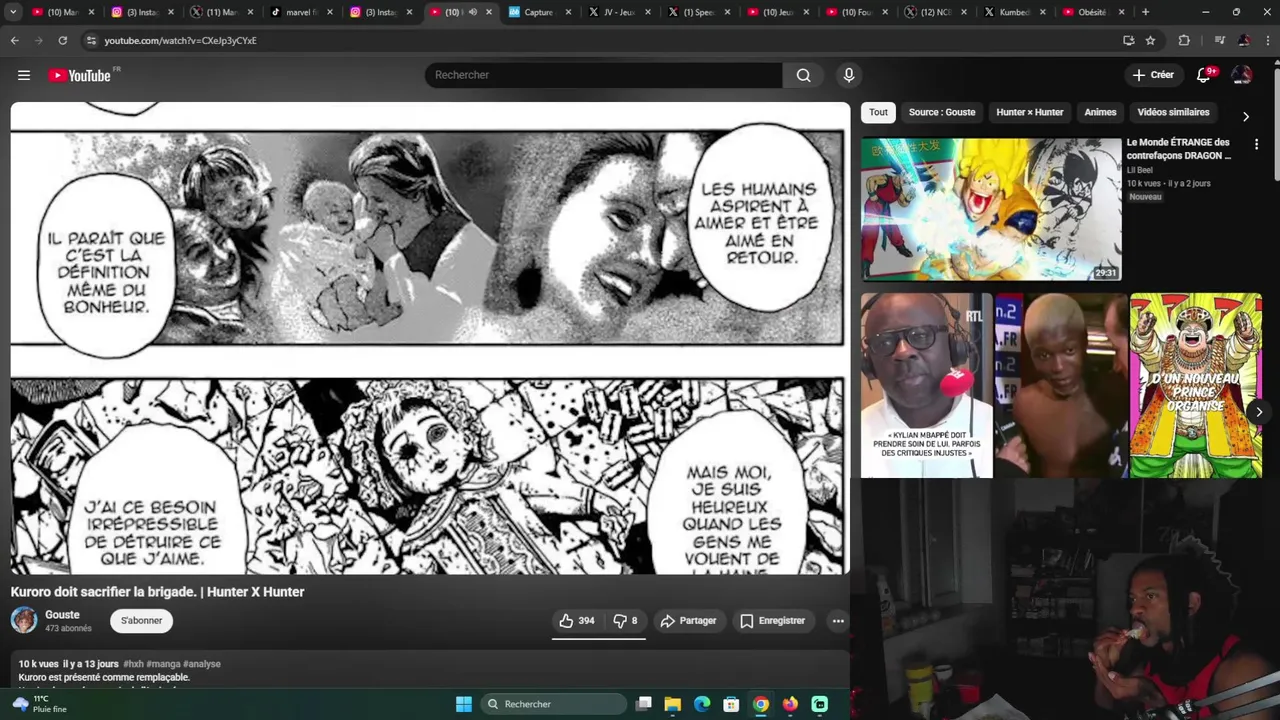Start voice search with microphone icon
1280x720 pixels.
pyautogui.click(x=849, y=75)
